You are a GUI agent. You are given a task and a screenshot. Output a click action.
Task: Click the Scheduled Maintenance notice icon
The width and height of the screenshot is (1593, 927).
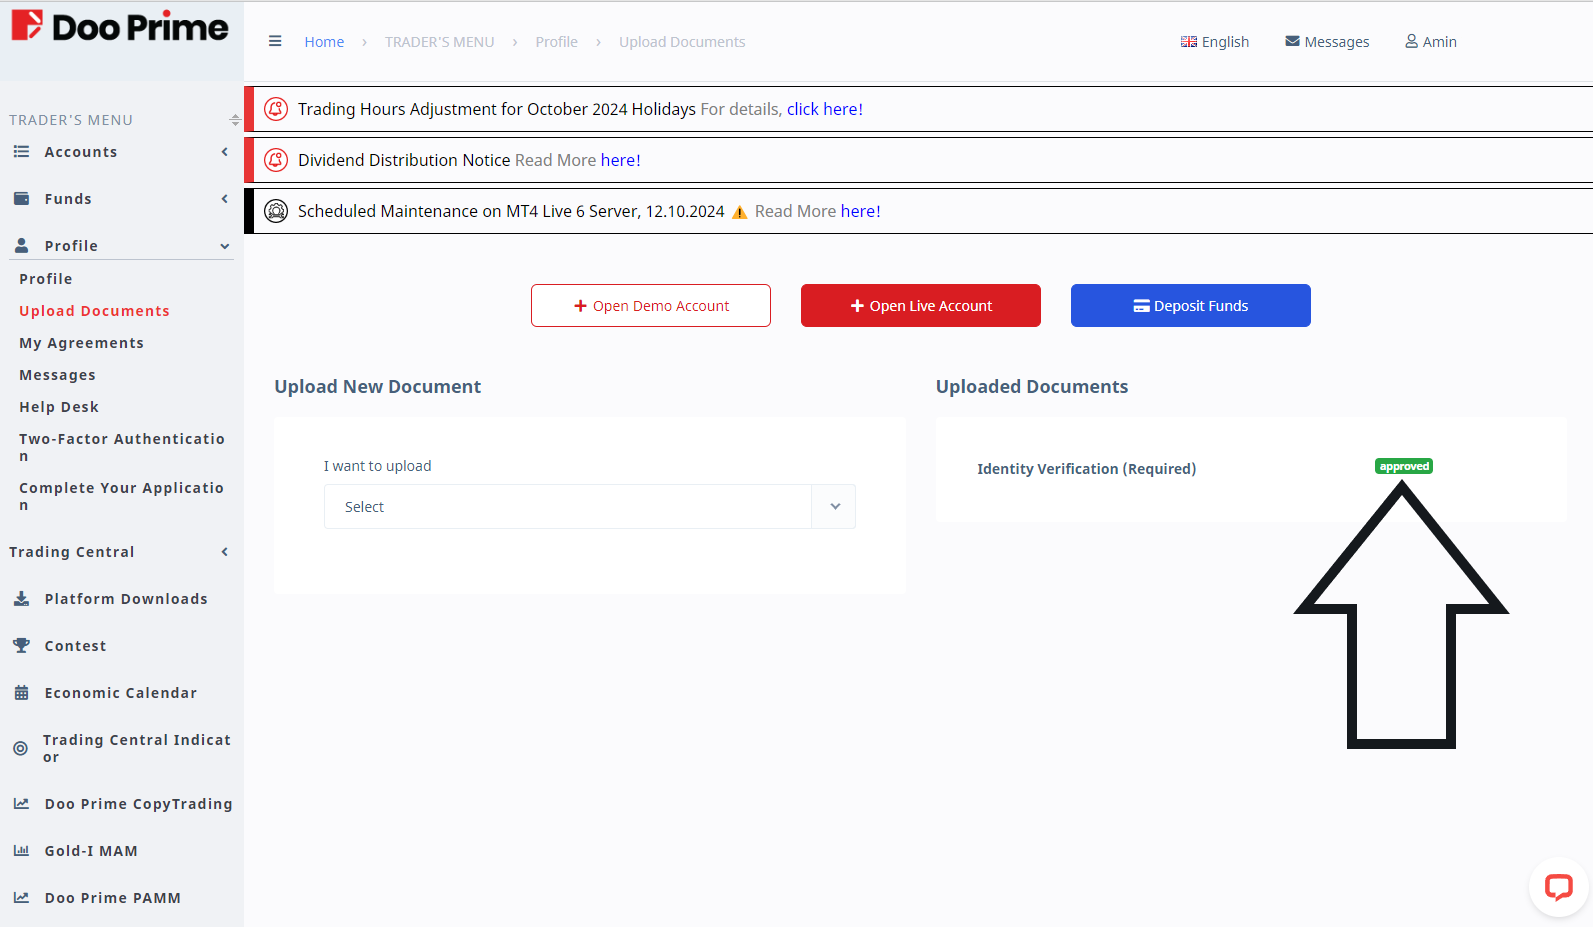pyautogui.click(x=276, y=211)
